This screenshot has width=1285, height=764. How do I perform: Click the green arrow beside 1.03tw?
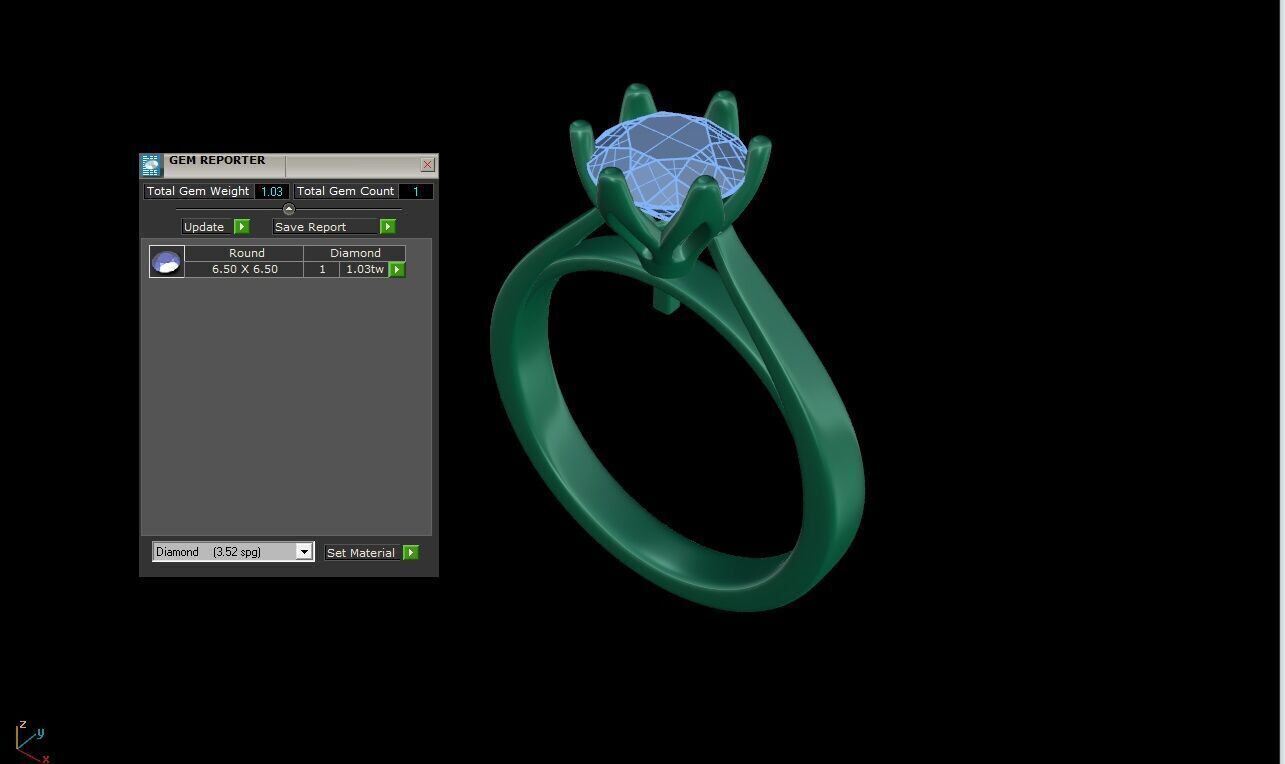coord(397,270)
